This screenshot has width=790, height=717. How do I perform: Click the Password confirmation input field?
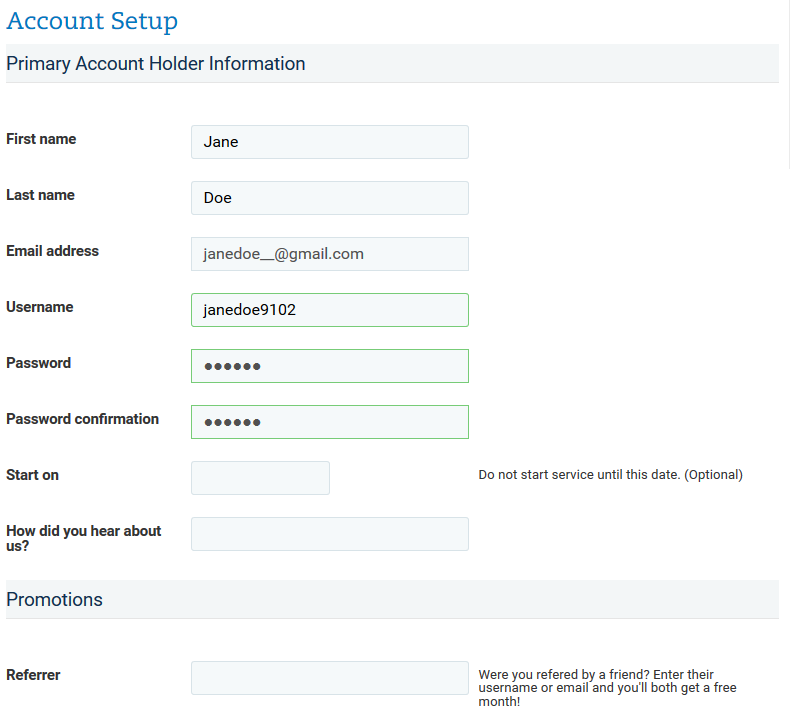pyautogui.click(x=330, y=422)
